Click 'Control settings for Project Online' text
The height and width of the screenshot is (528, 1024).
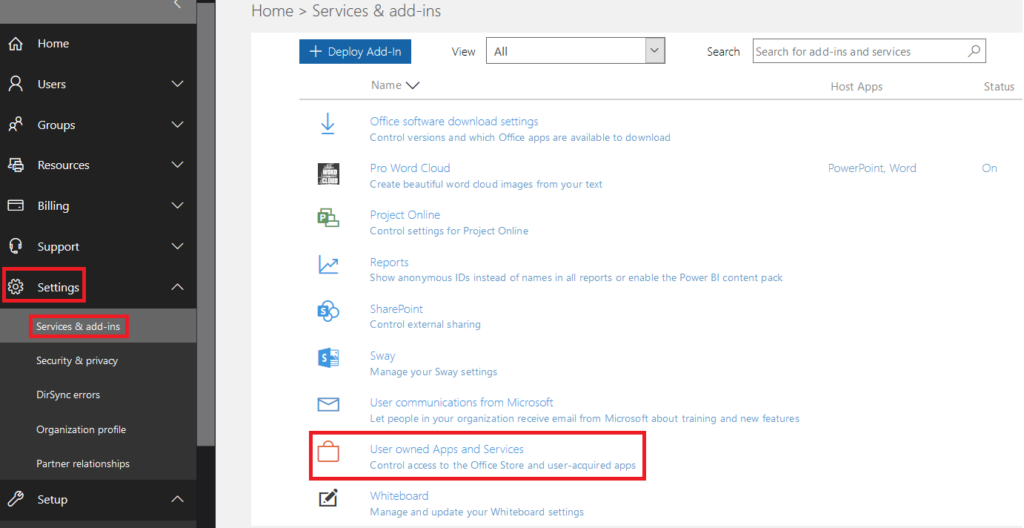(x=449, y=231)
